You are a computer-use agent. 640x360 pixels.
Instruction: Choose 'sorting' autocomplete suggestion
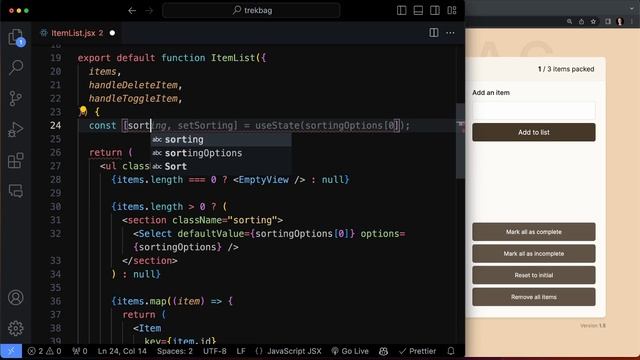221,140
